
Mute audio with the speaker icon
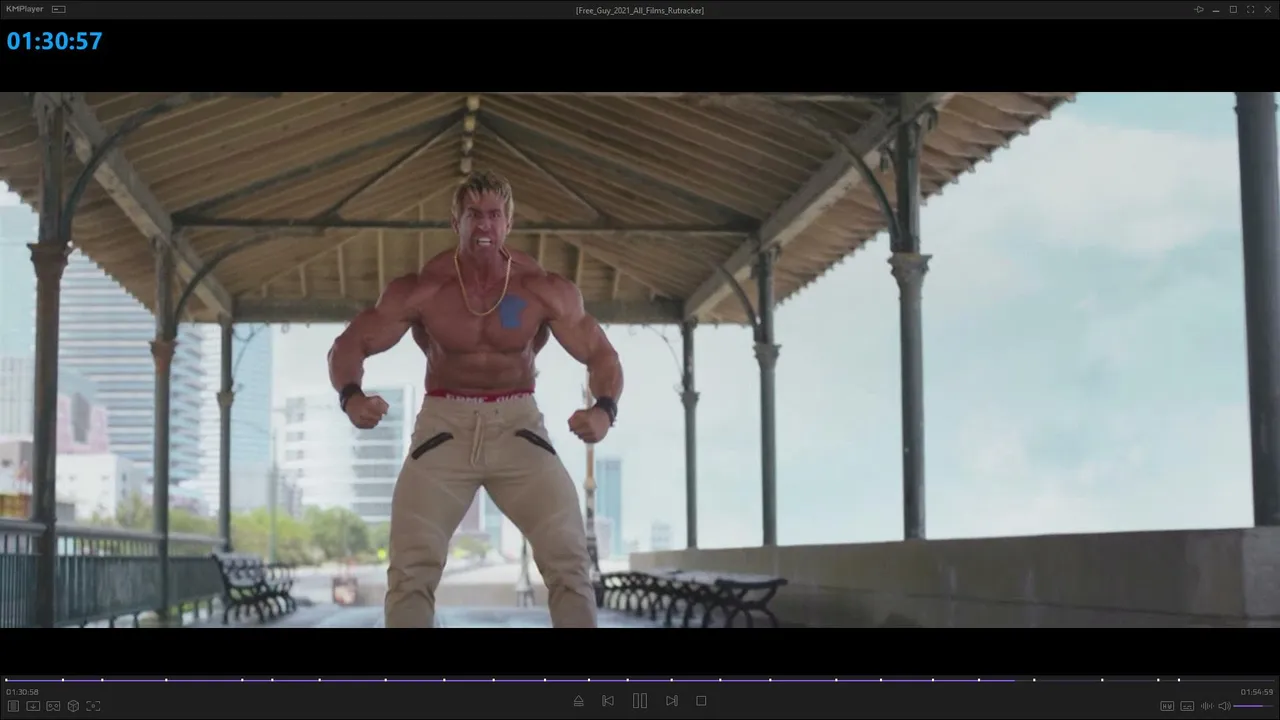point(1224,706)
